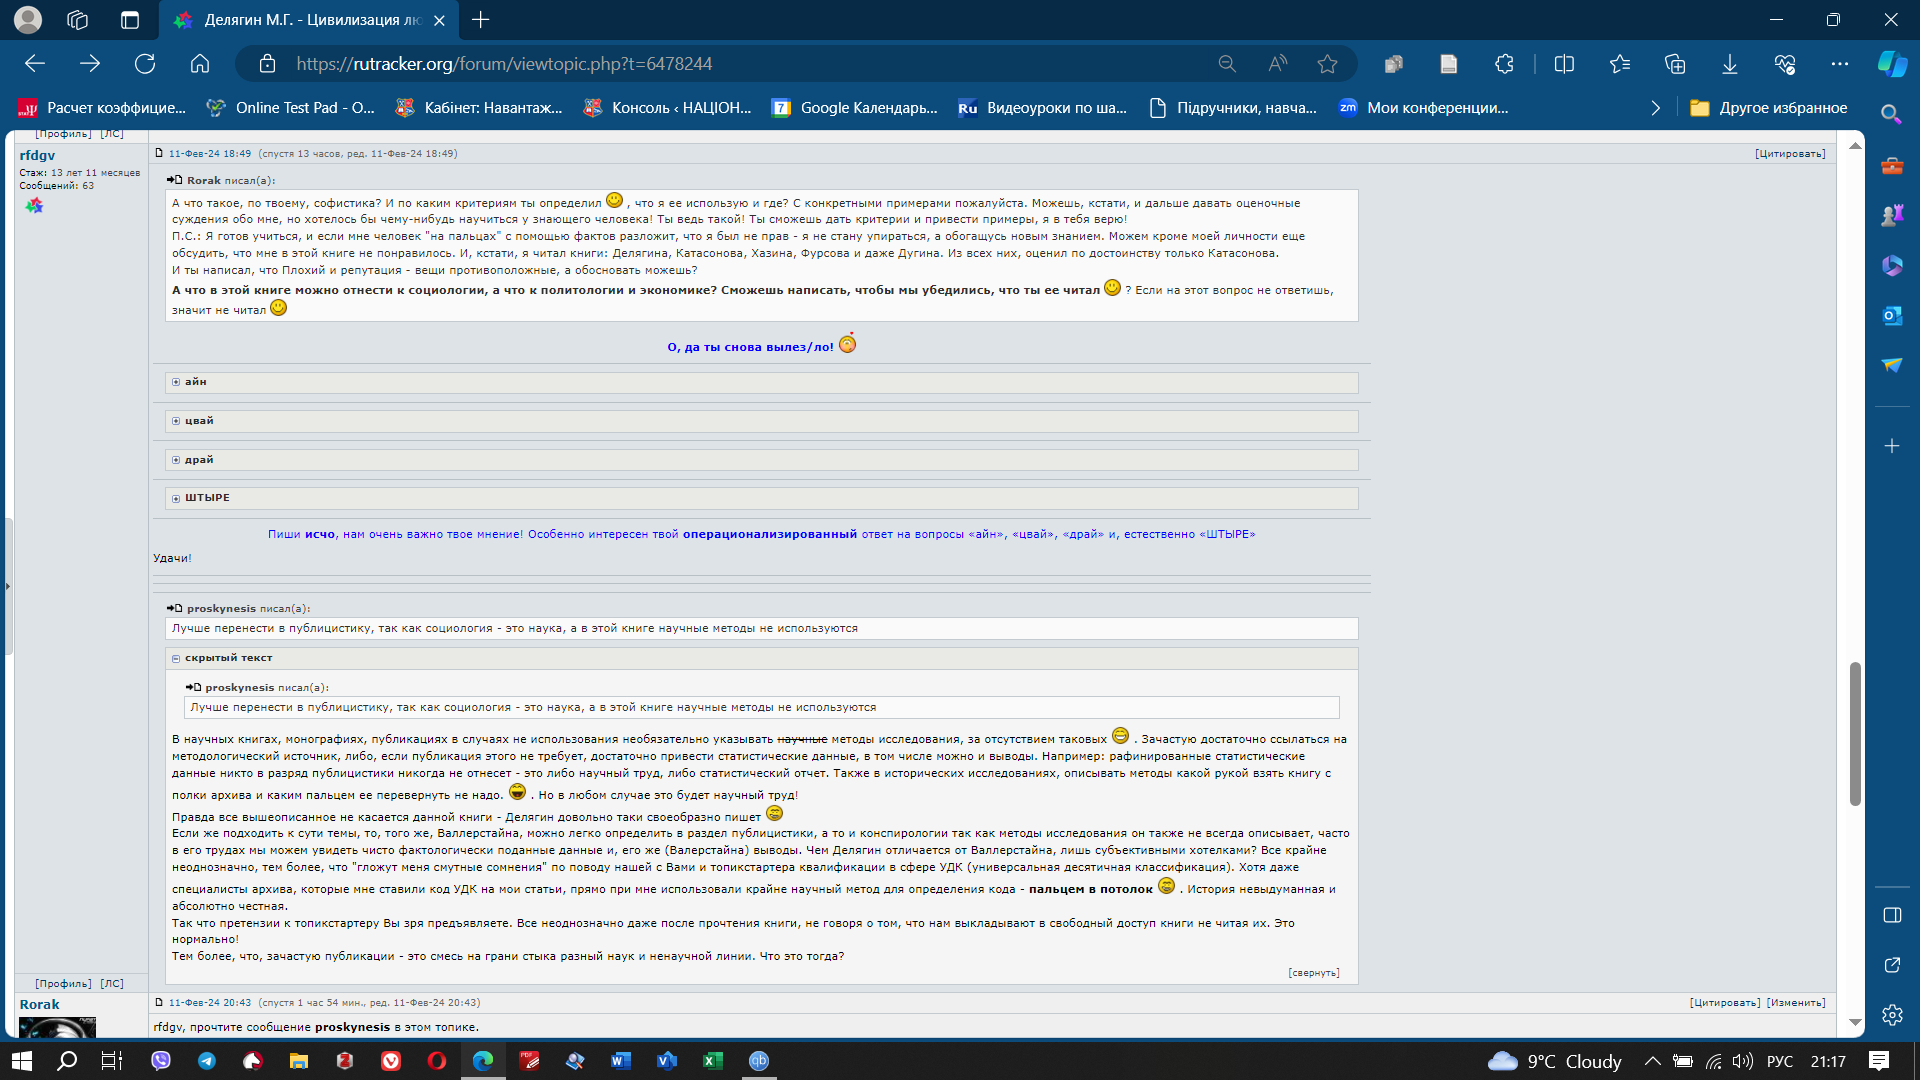This screenshot has width=1920, height=1080.
Task: Expand the «цвай» spoiler
Action: point(198,421)
